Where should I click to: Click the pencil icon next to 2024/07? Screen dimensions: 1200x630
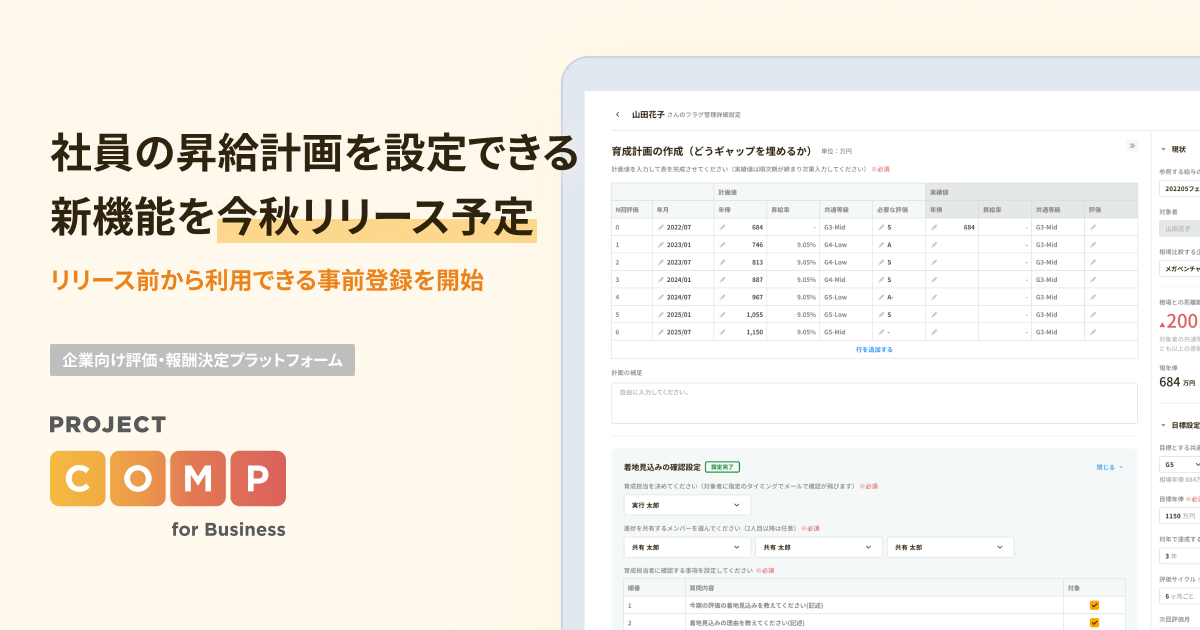click(661, 297)
